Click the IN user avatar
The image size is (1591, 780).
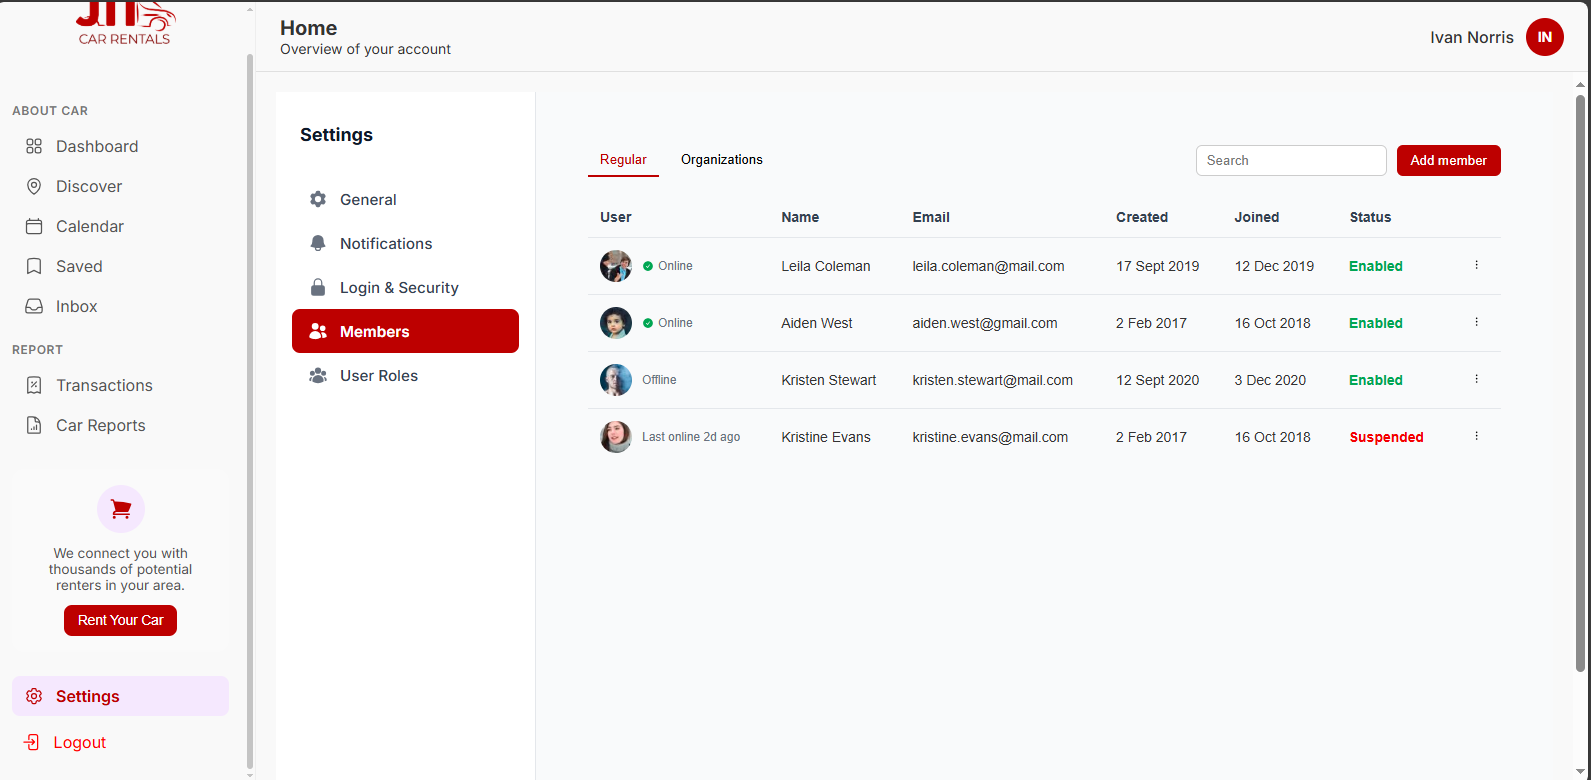1545,37
